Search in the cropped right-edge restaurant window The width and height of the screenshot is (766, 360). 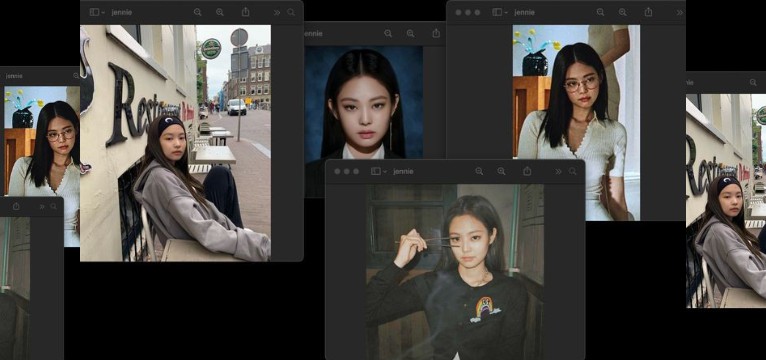[x=753, y=83]
